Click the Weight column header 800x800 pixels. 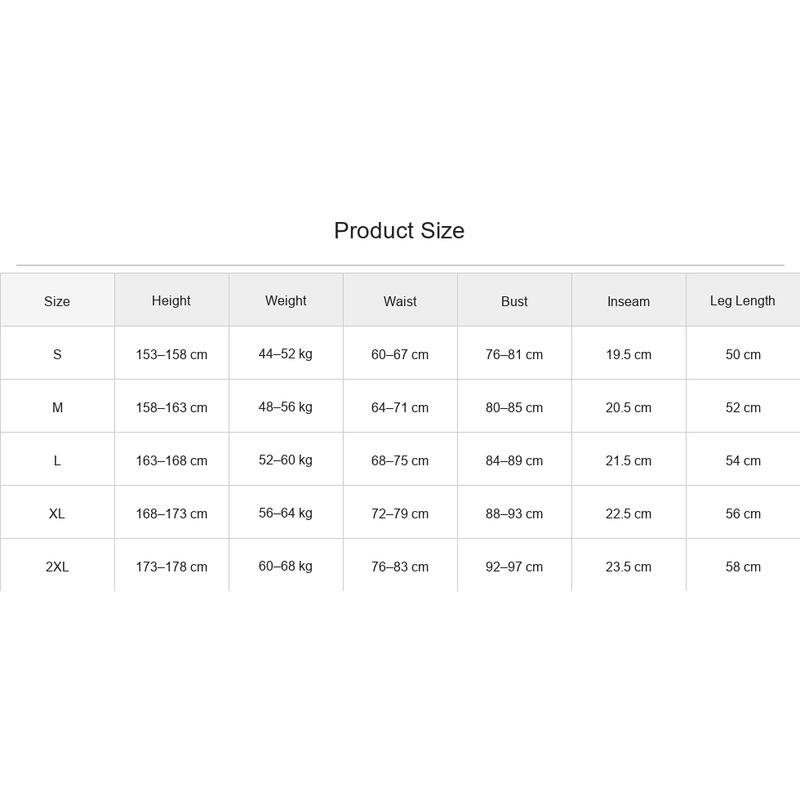[286, 301]
